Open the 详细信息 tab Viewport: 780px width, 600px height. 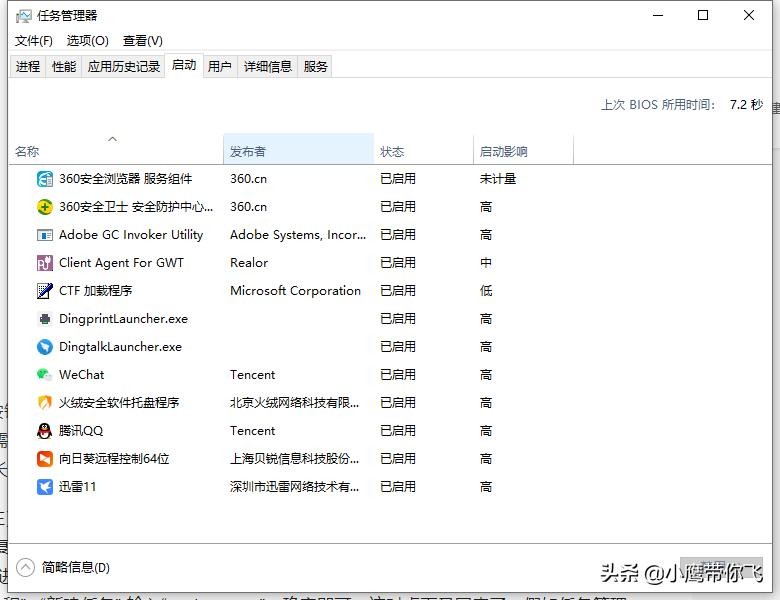268,67
